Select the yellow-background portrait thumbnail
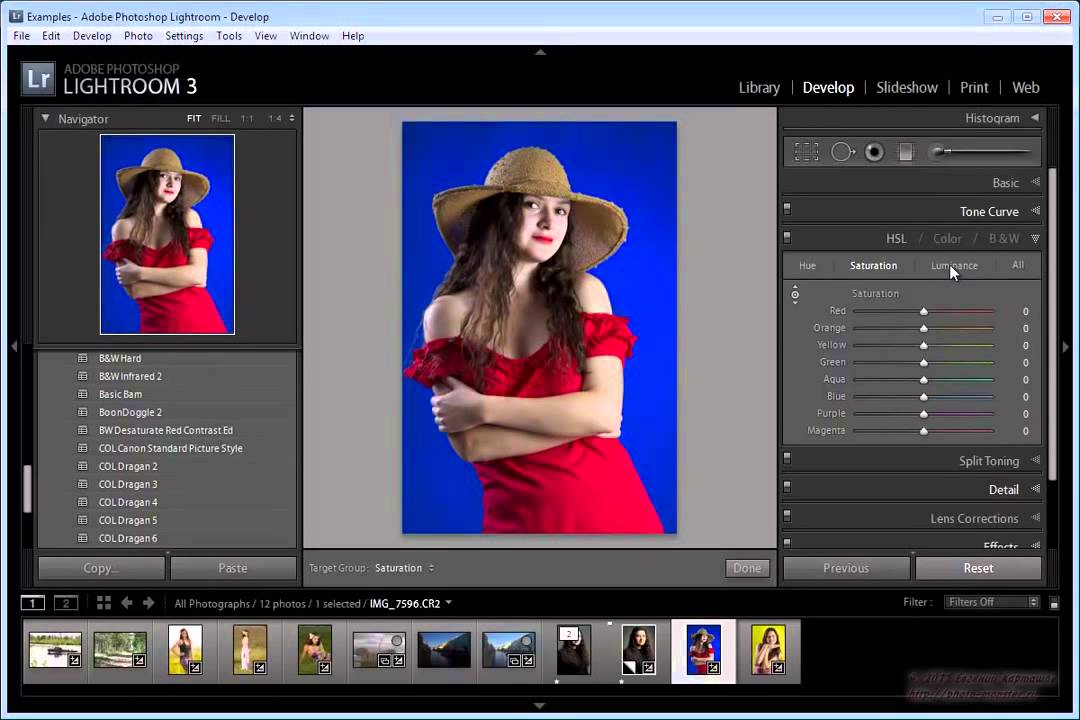Viewport: 1080px width, 720px height. [x=768, y=649]
